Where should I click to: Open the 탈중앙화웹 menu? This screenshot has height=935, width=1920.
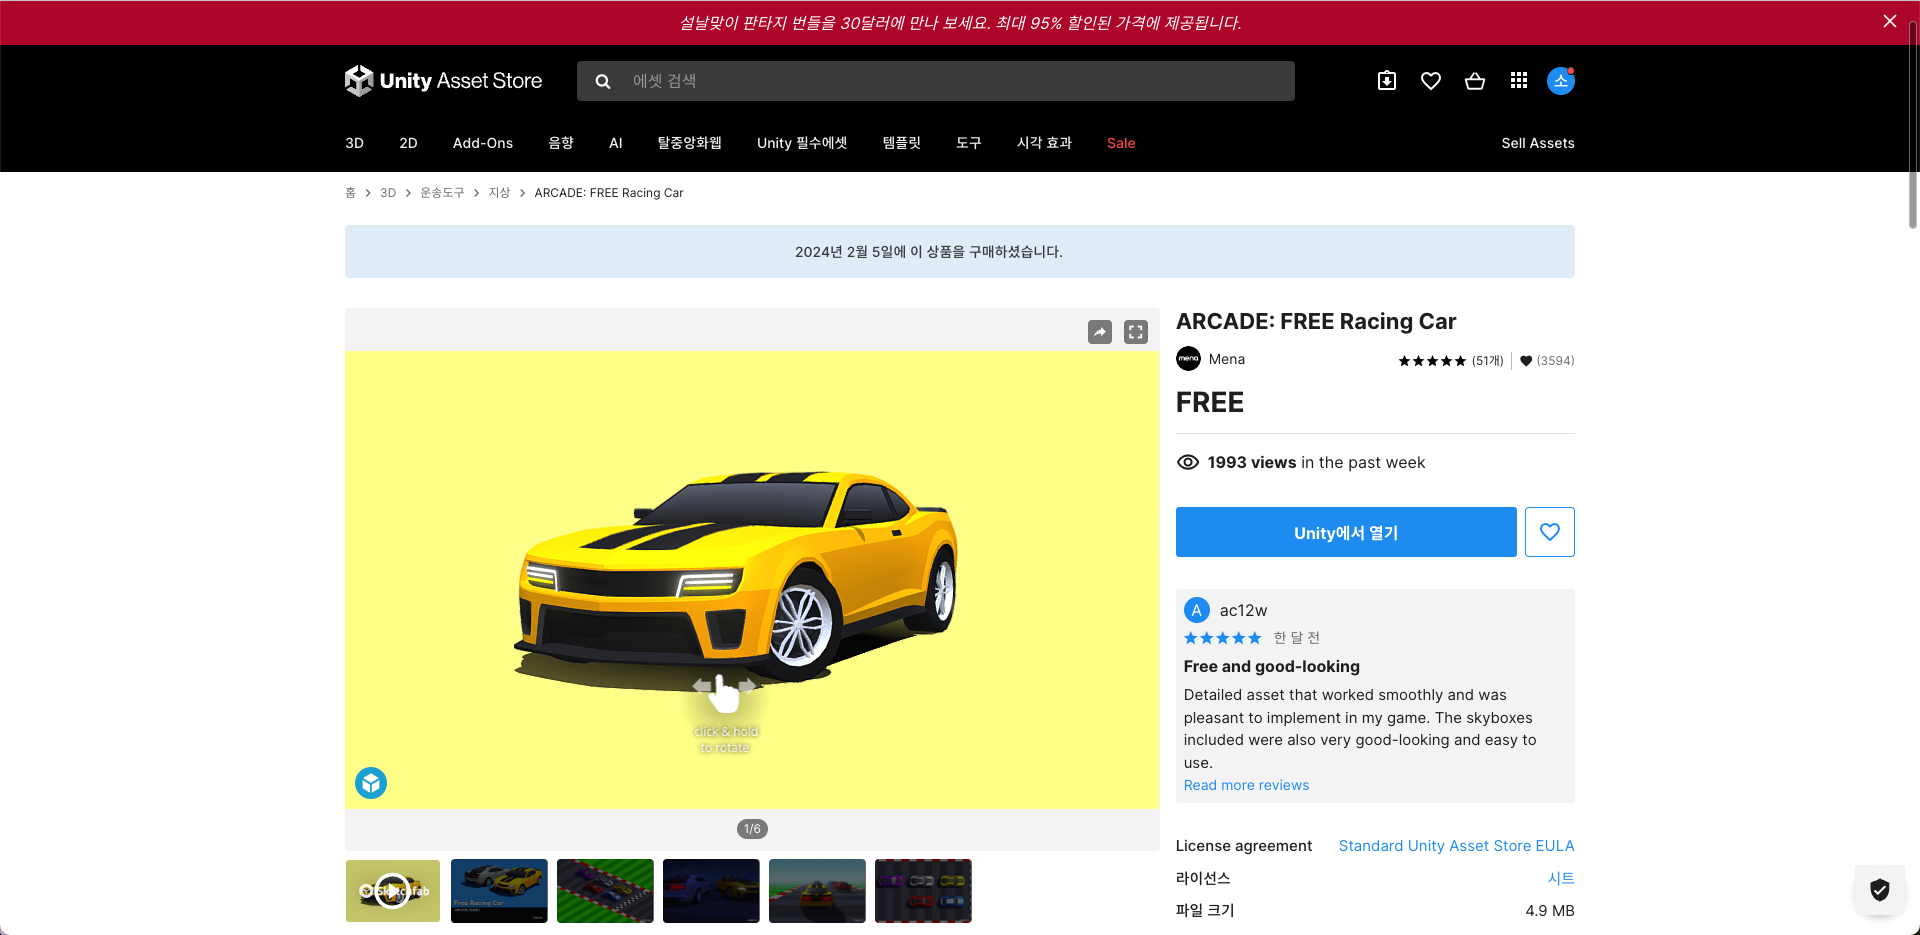pyautogui.click(x=690, y=143)
